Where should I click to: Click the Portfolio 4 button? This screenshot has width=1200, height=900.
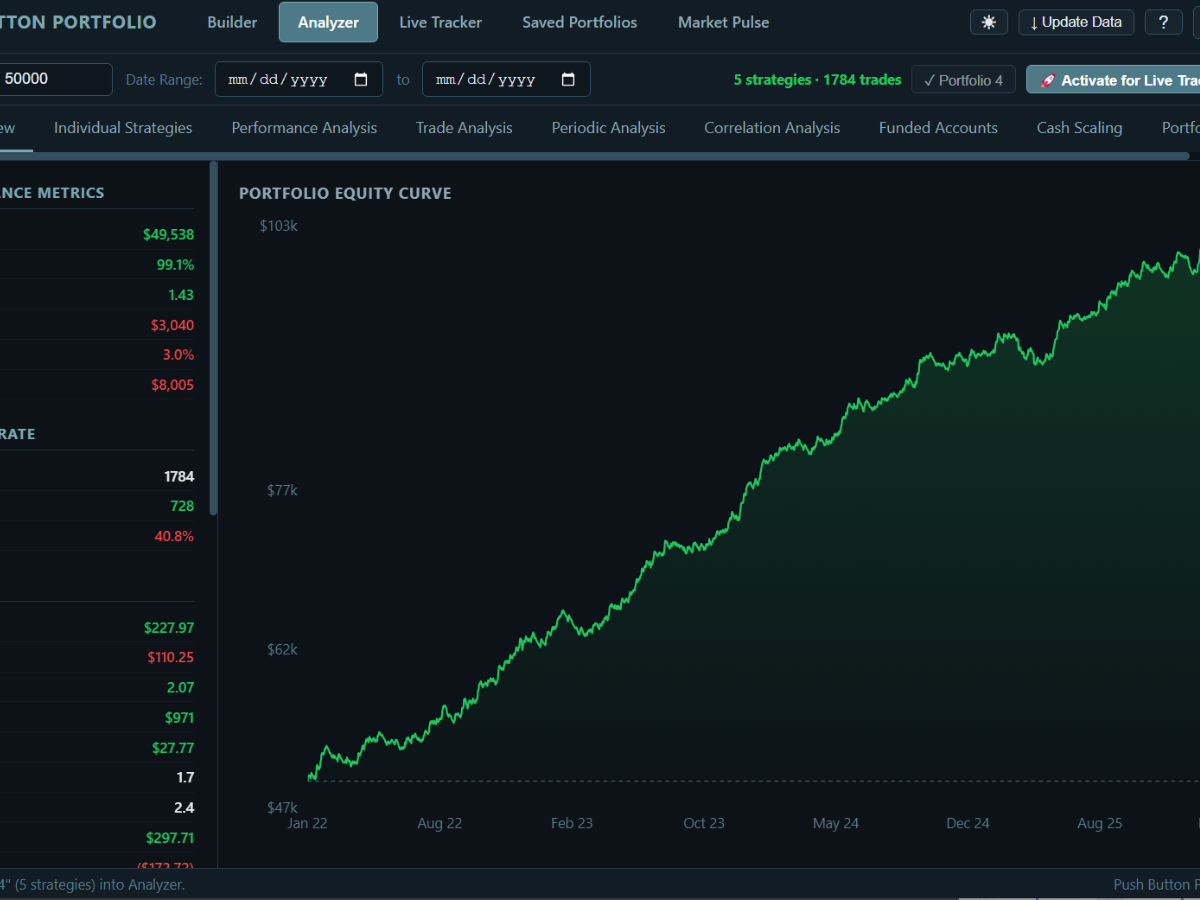(964, 80)
